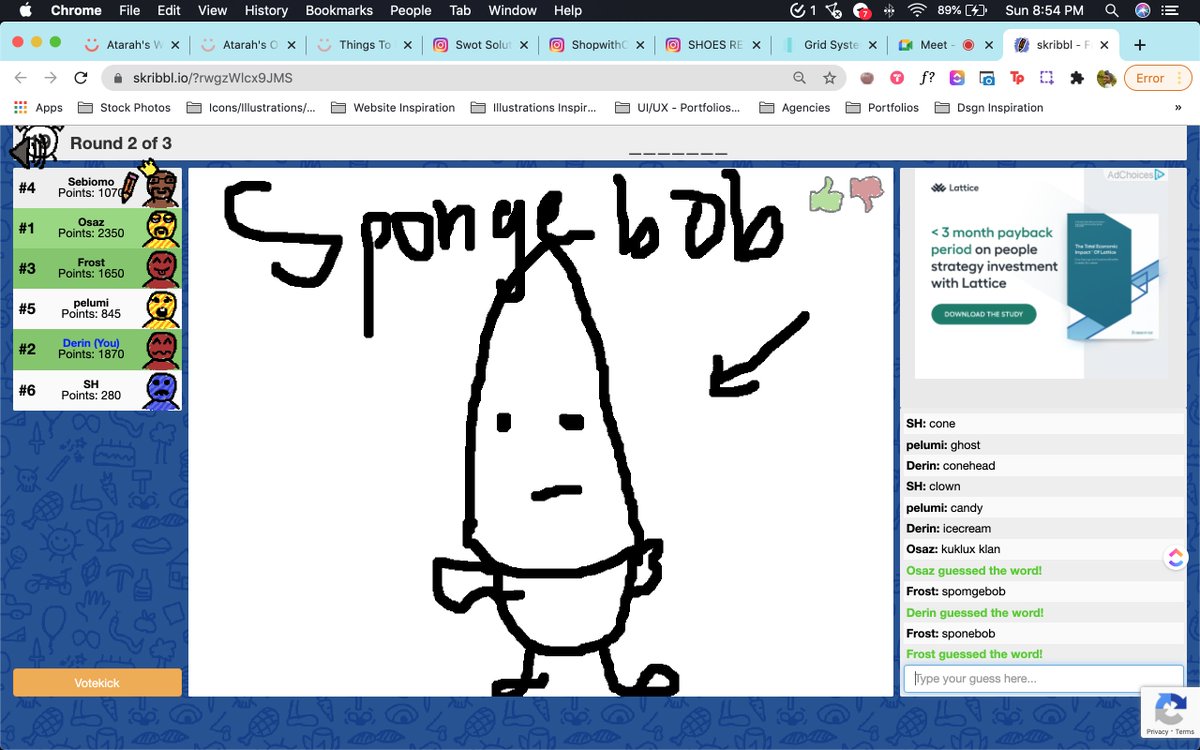The height and width of the screenshot is (750, 1200).
Task: Open the f? font finder extension
Action: click(x=927, y=78)
